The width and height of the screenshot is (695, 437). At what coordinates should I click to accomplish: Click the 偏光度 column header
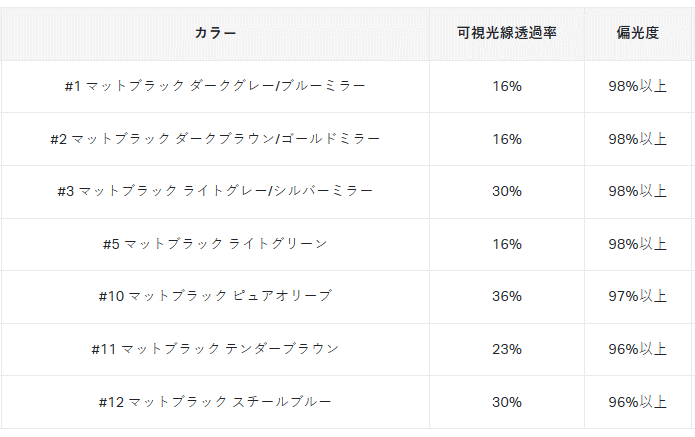(x=637, y=33)
